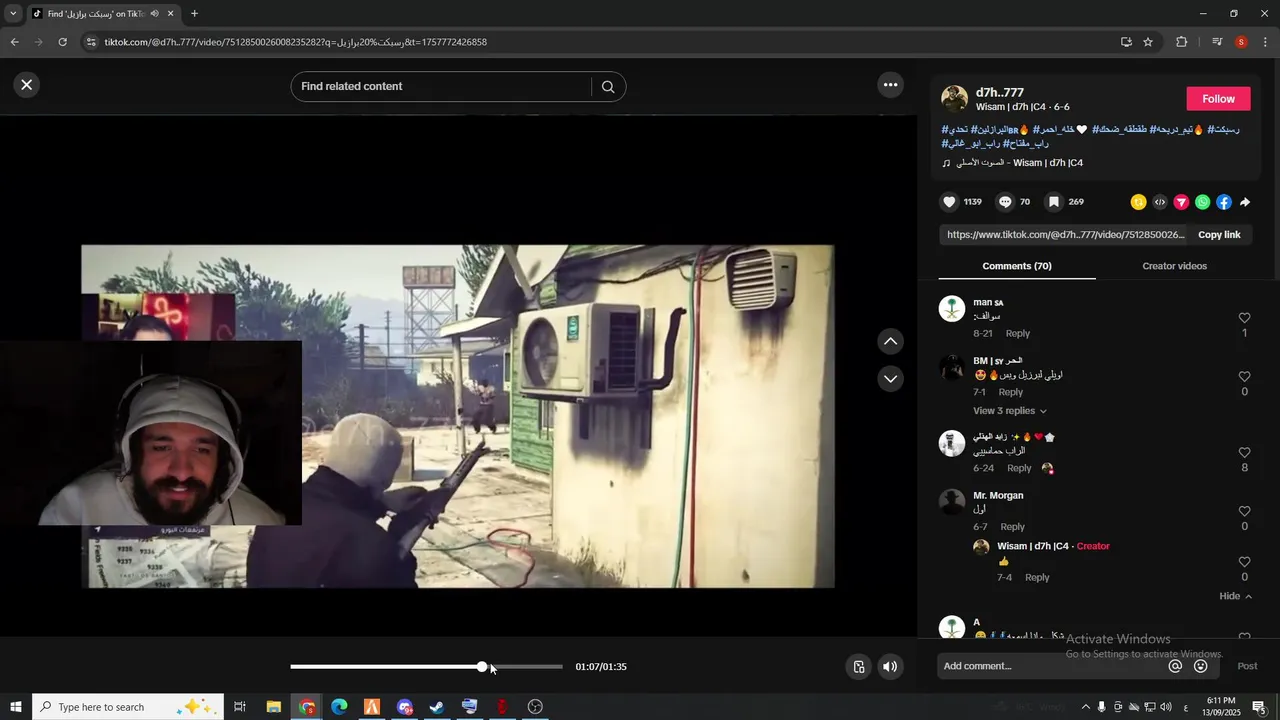Image resolution: width=1280 pixels, height=720 pixels.
Task: Mute the video with speaker icon
Action: (890, 667)
